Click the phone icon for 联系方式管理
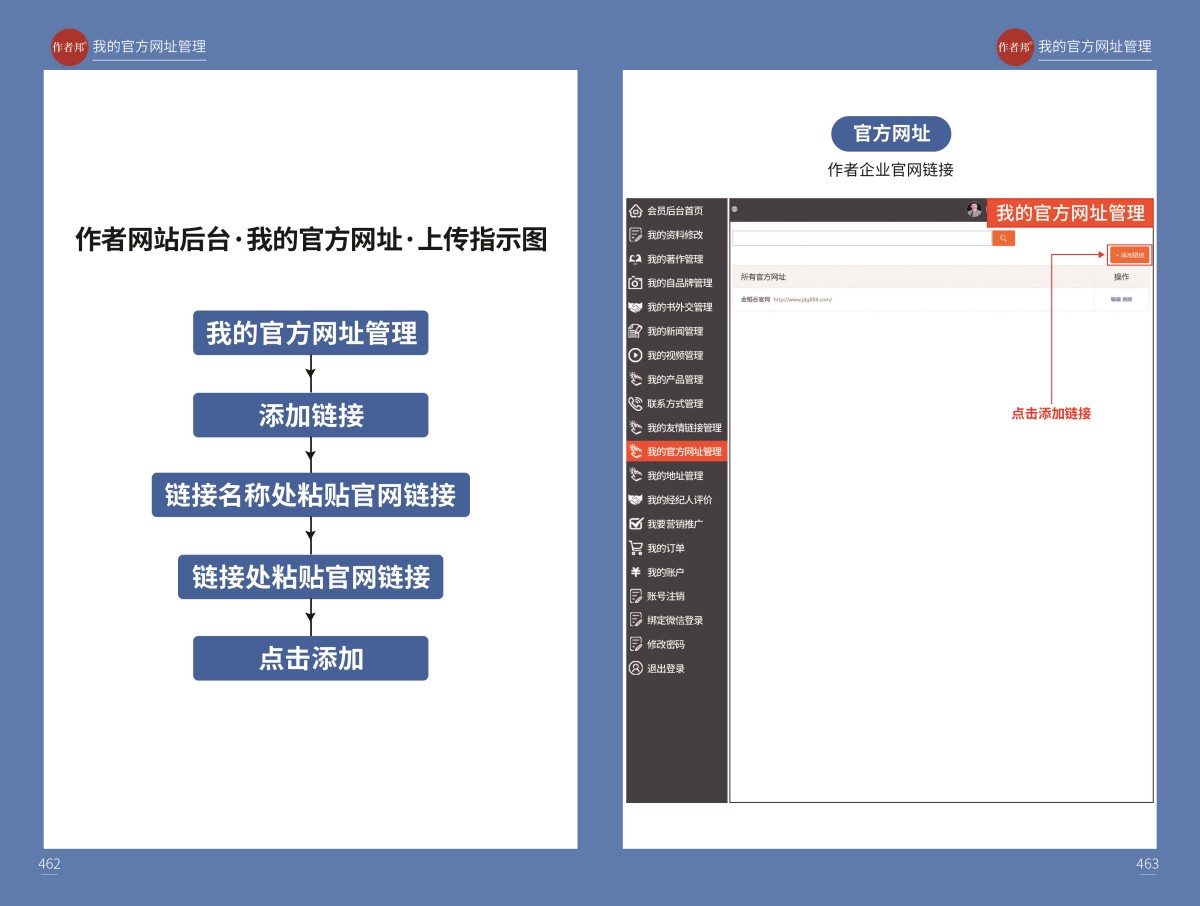The width and height of the screenshot is (1200, 906). [635, 404]
